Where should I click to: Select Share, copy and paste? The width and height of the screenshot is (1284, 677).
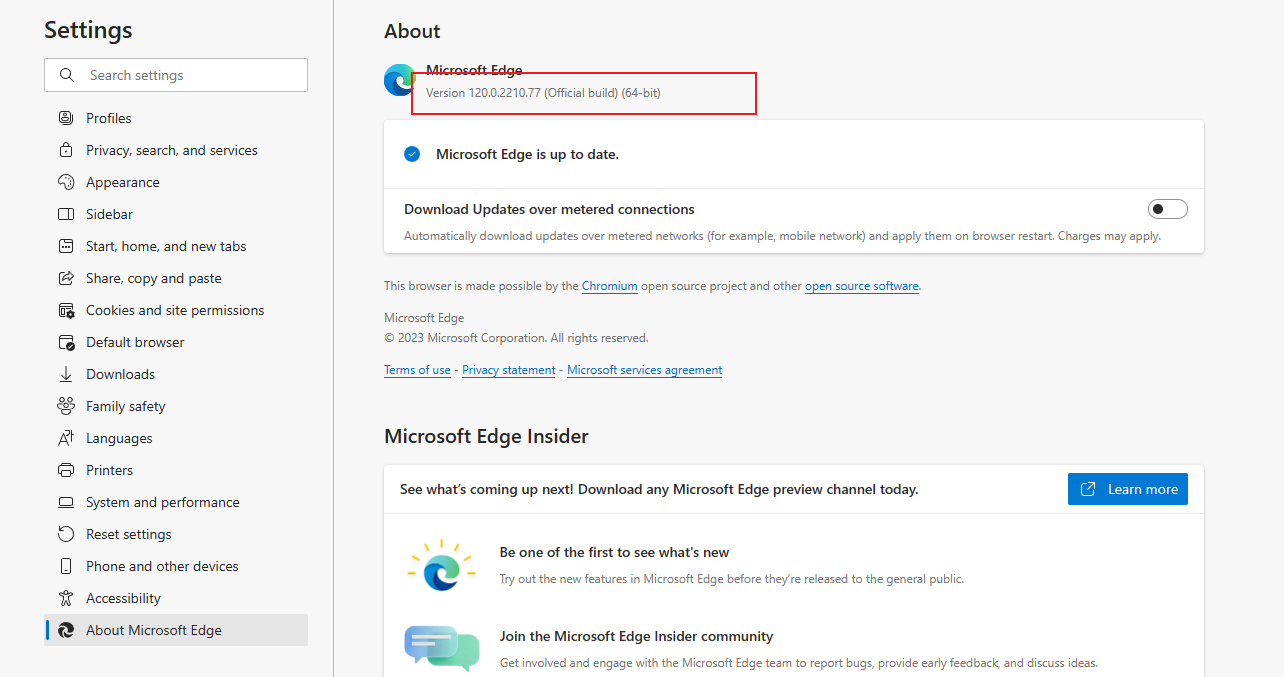[x=176, y=278]
